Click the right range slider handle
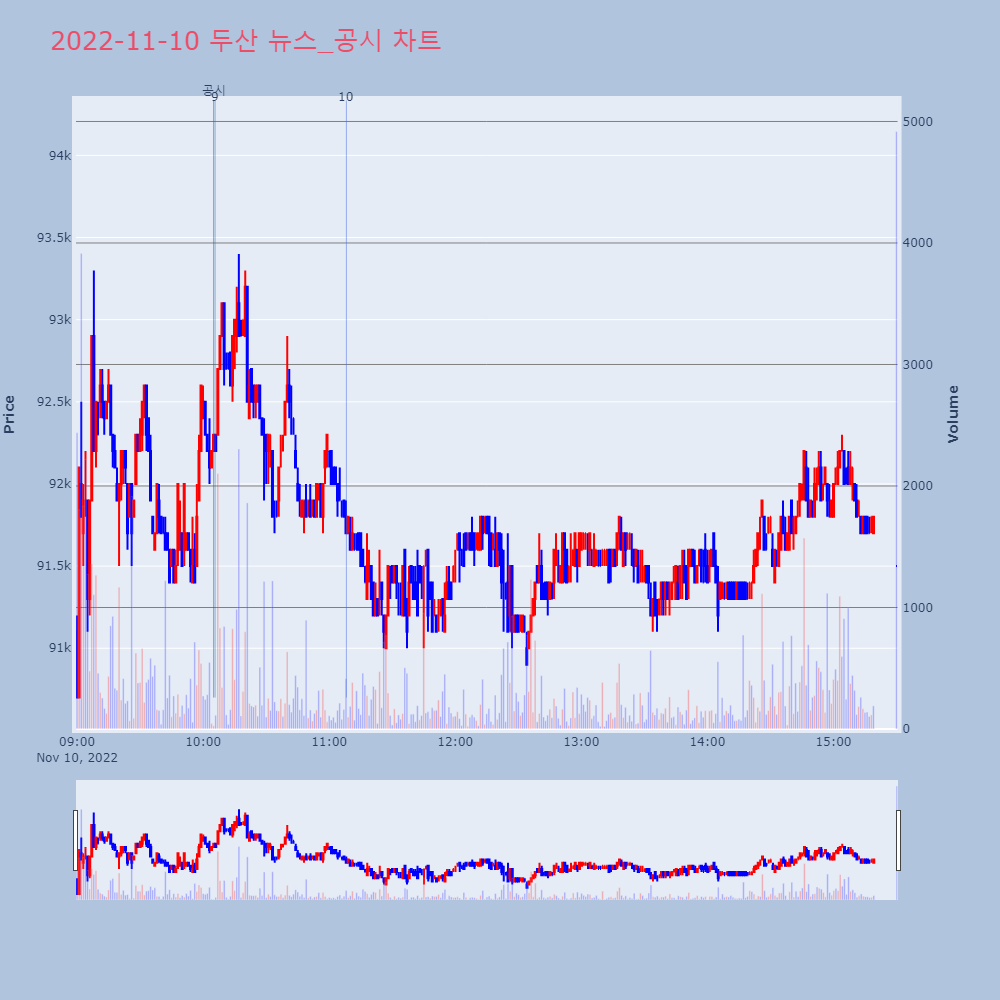This screenshot has height=1000, width=1000. pyautogui.click(x=899, y=840)
